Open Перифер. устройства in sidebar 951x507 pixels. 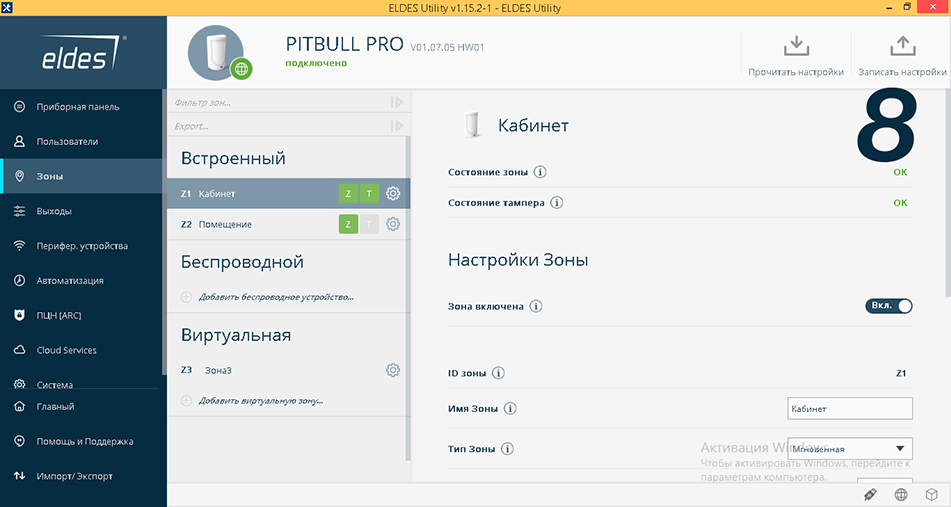pos(82,246)
